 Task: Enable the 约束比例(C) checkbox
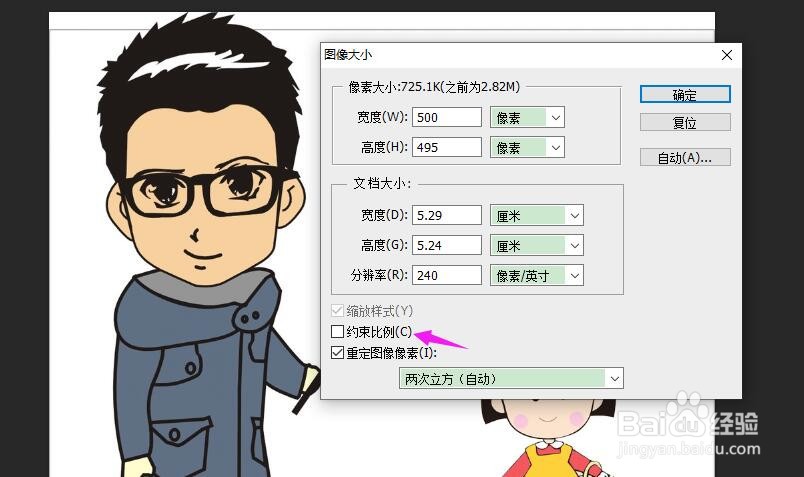[337, 331]
